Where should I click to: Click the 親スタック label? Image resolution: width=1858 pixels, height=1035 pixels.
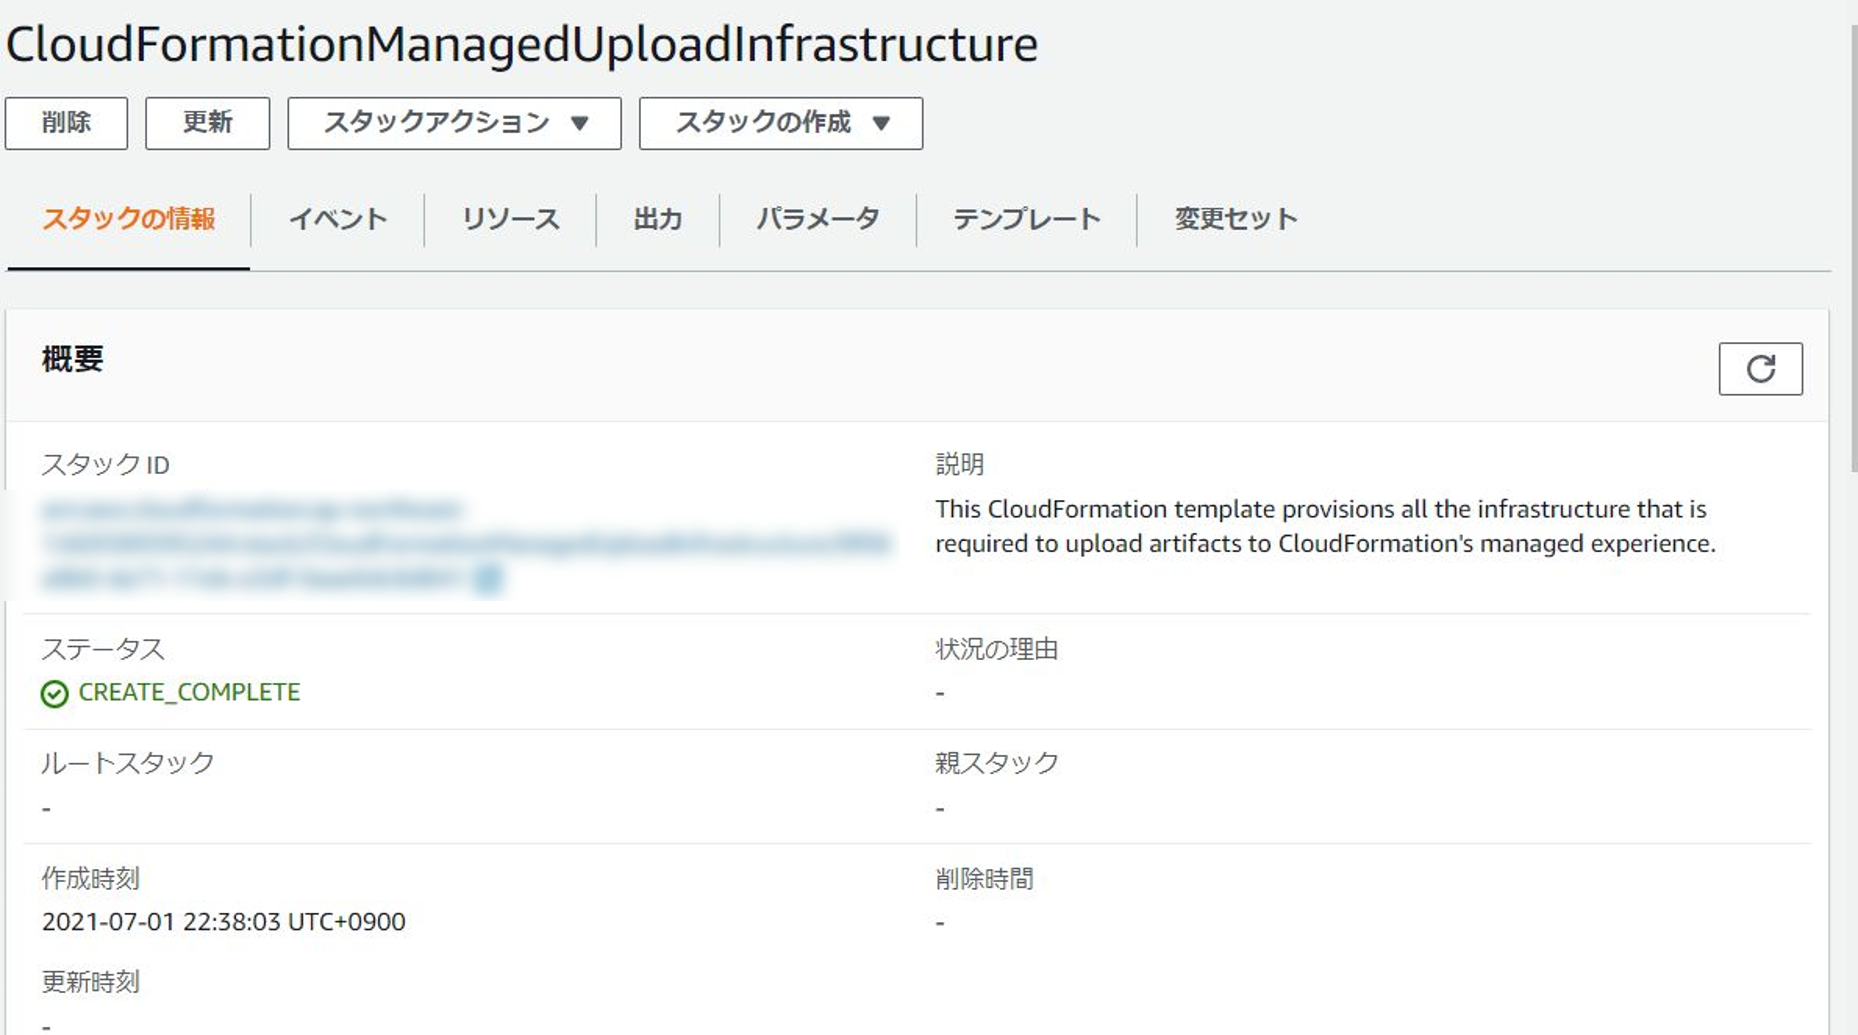(x=996, y=763)
